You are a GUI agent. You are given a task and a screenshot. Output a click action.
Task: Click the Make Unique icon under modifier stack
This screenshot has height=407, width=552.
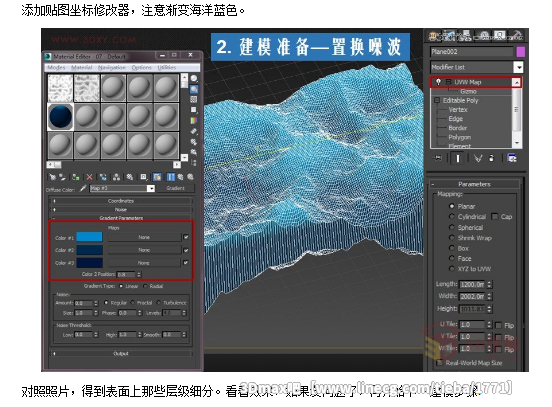478,158
